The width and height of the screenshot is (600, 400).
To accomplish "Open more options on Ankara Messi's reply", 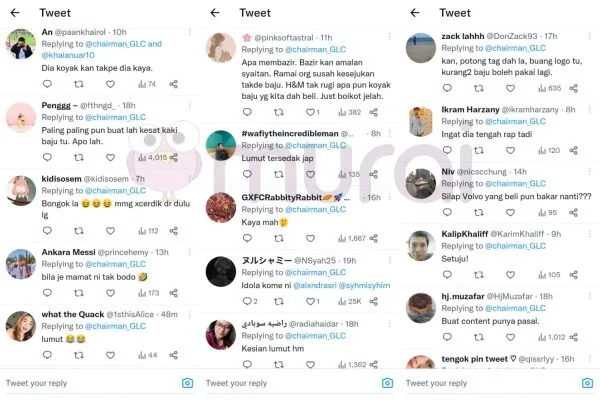I will point(189,252).
